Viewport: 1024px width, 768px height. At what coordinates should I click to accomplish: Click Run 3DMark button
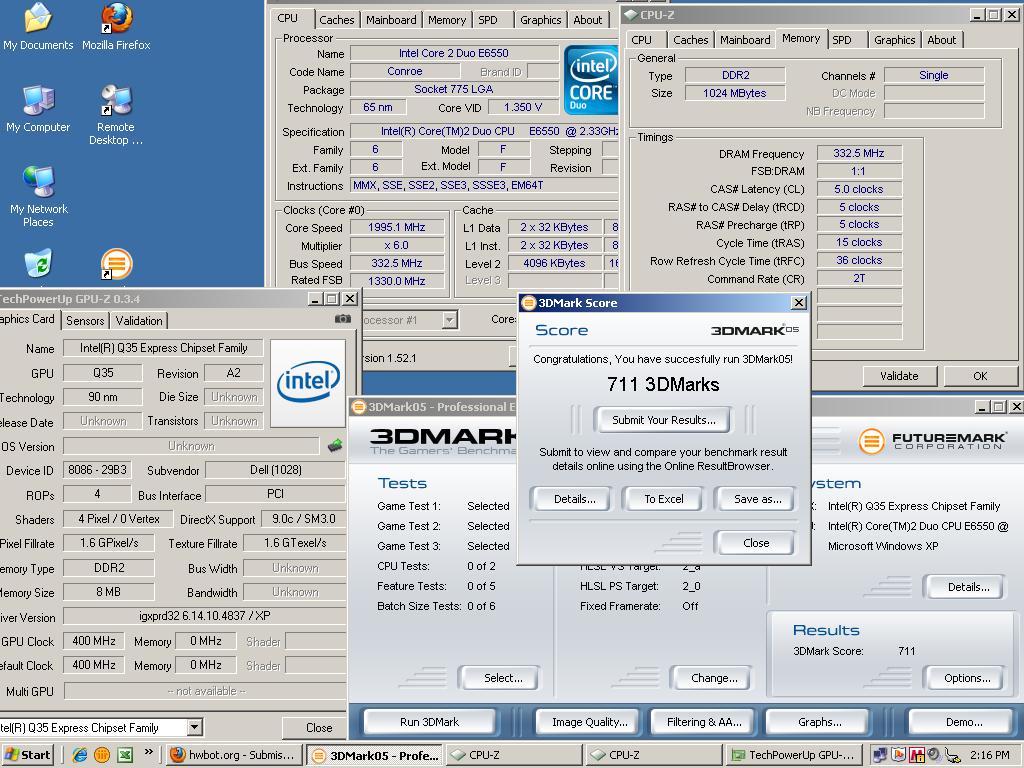click(x=429, y=722)
